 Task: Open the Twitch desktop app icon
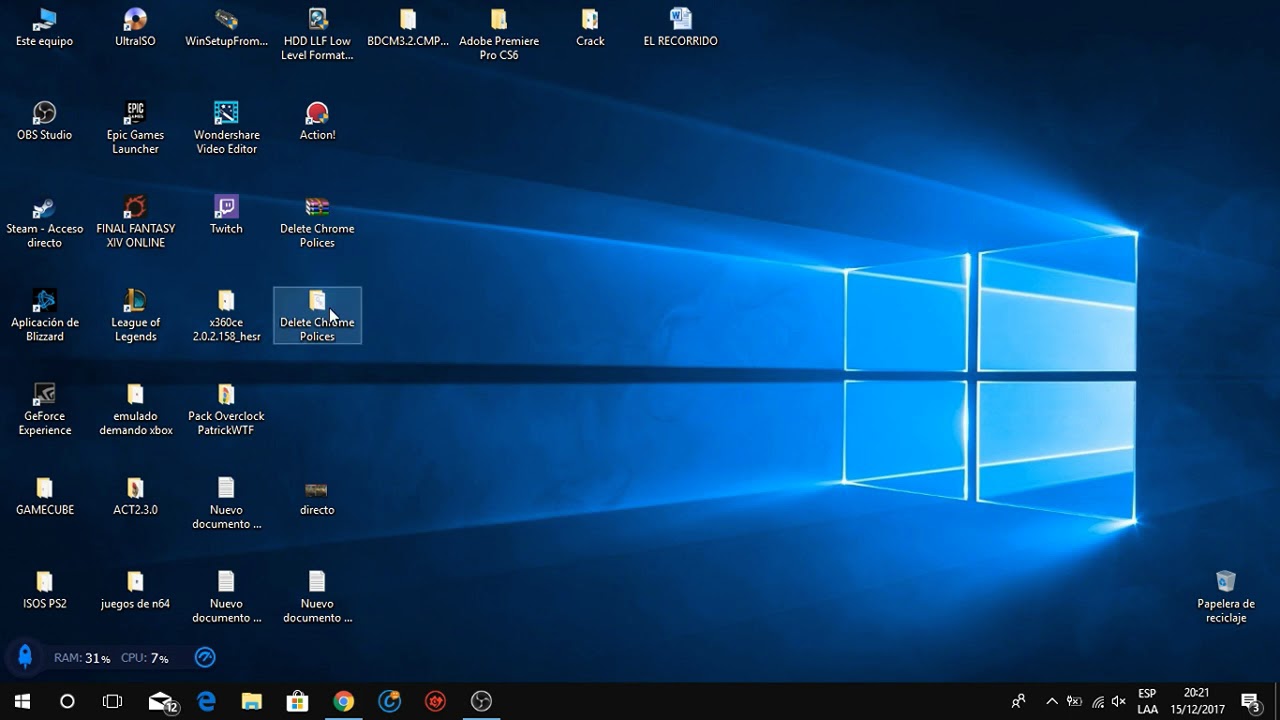226,216
